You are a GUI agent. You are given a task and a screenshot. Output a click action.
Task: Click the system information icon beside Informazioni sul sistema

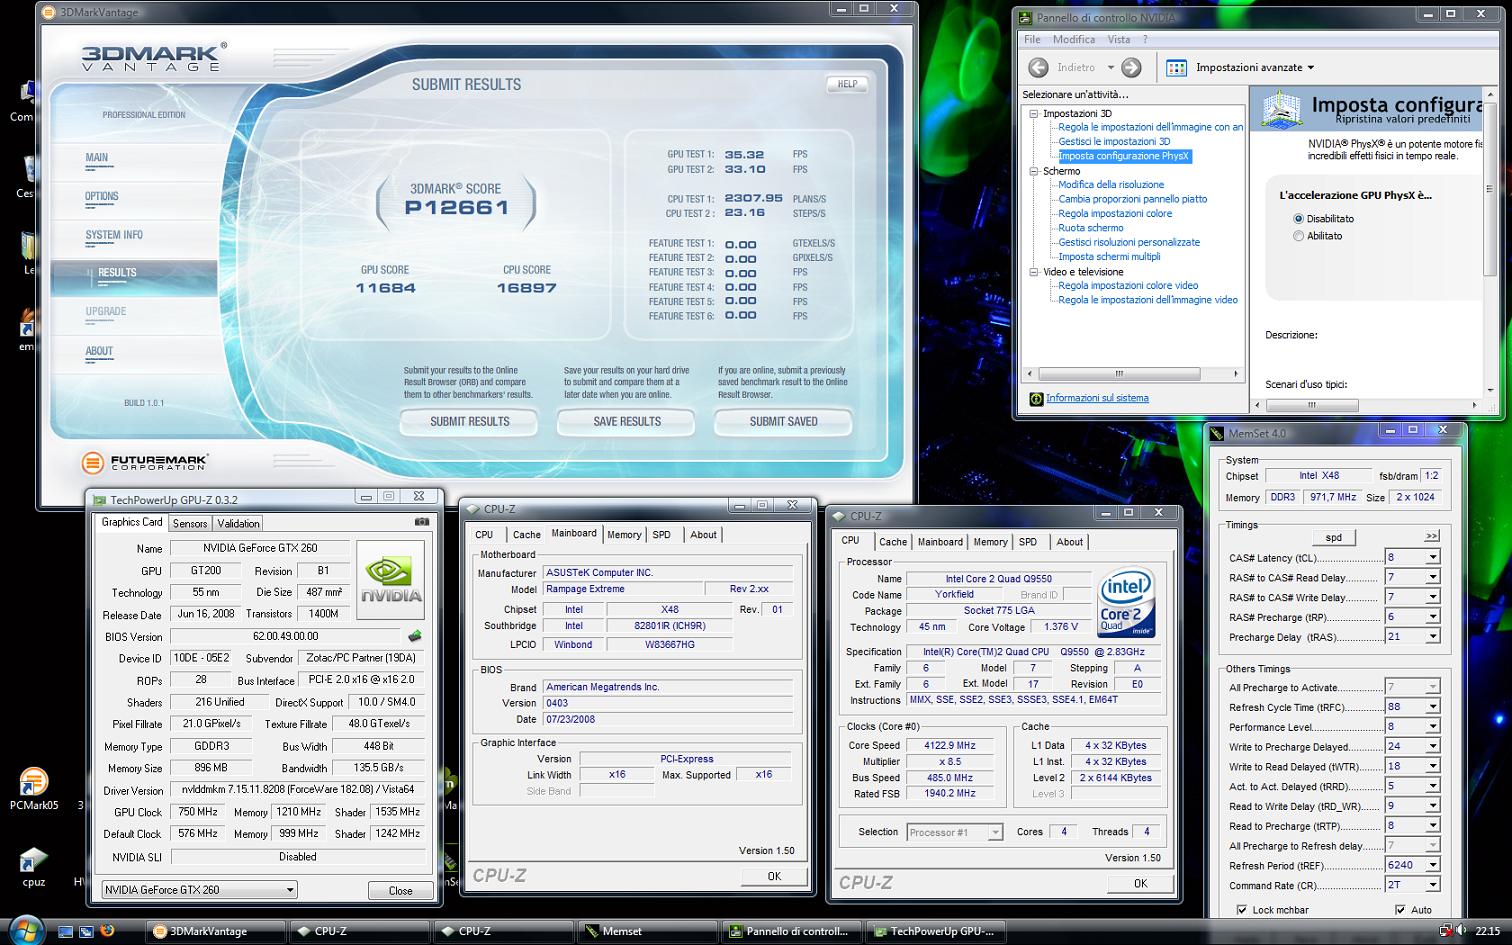coord(1036,398)
